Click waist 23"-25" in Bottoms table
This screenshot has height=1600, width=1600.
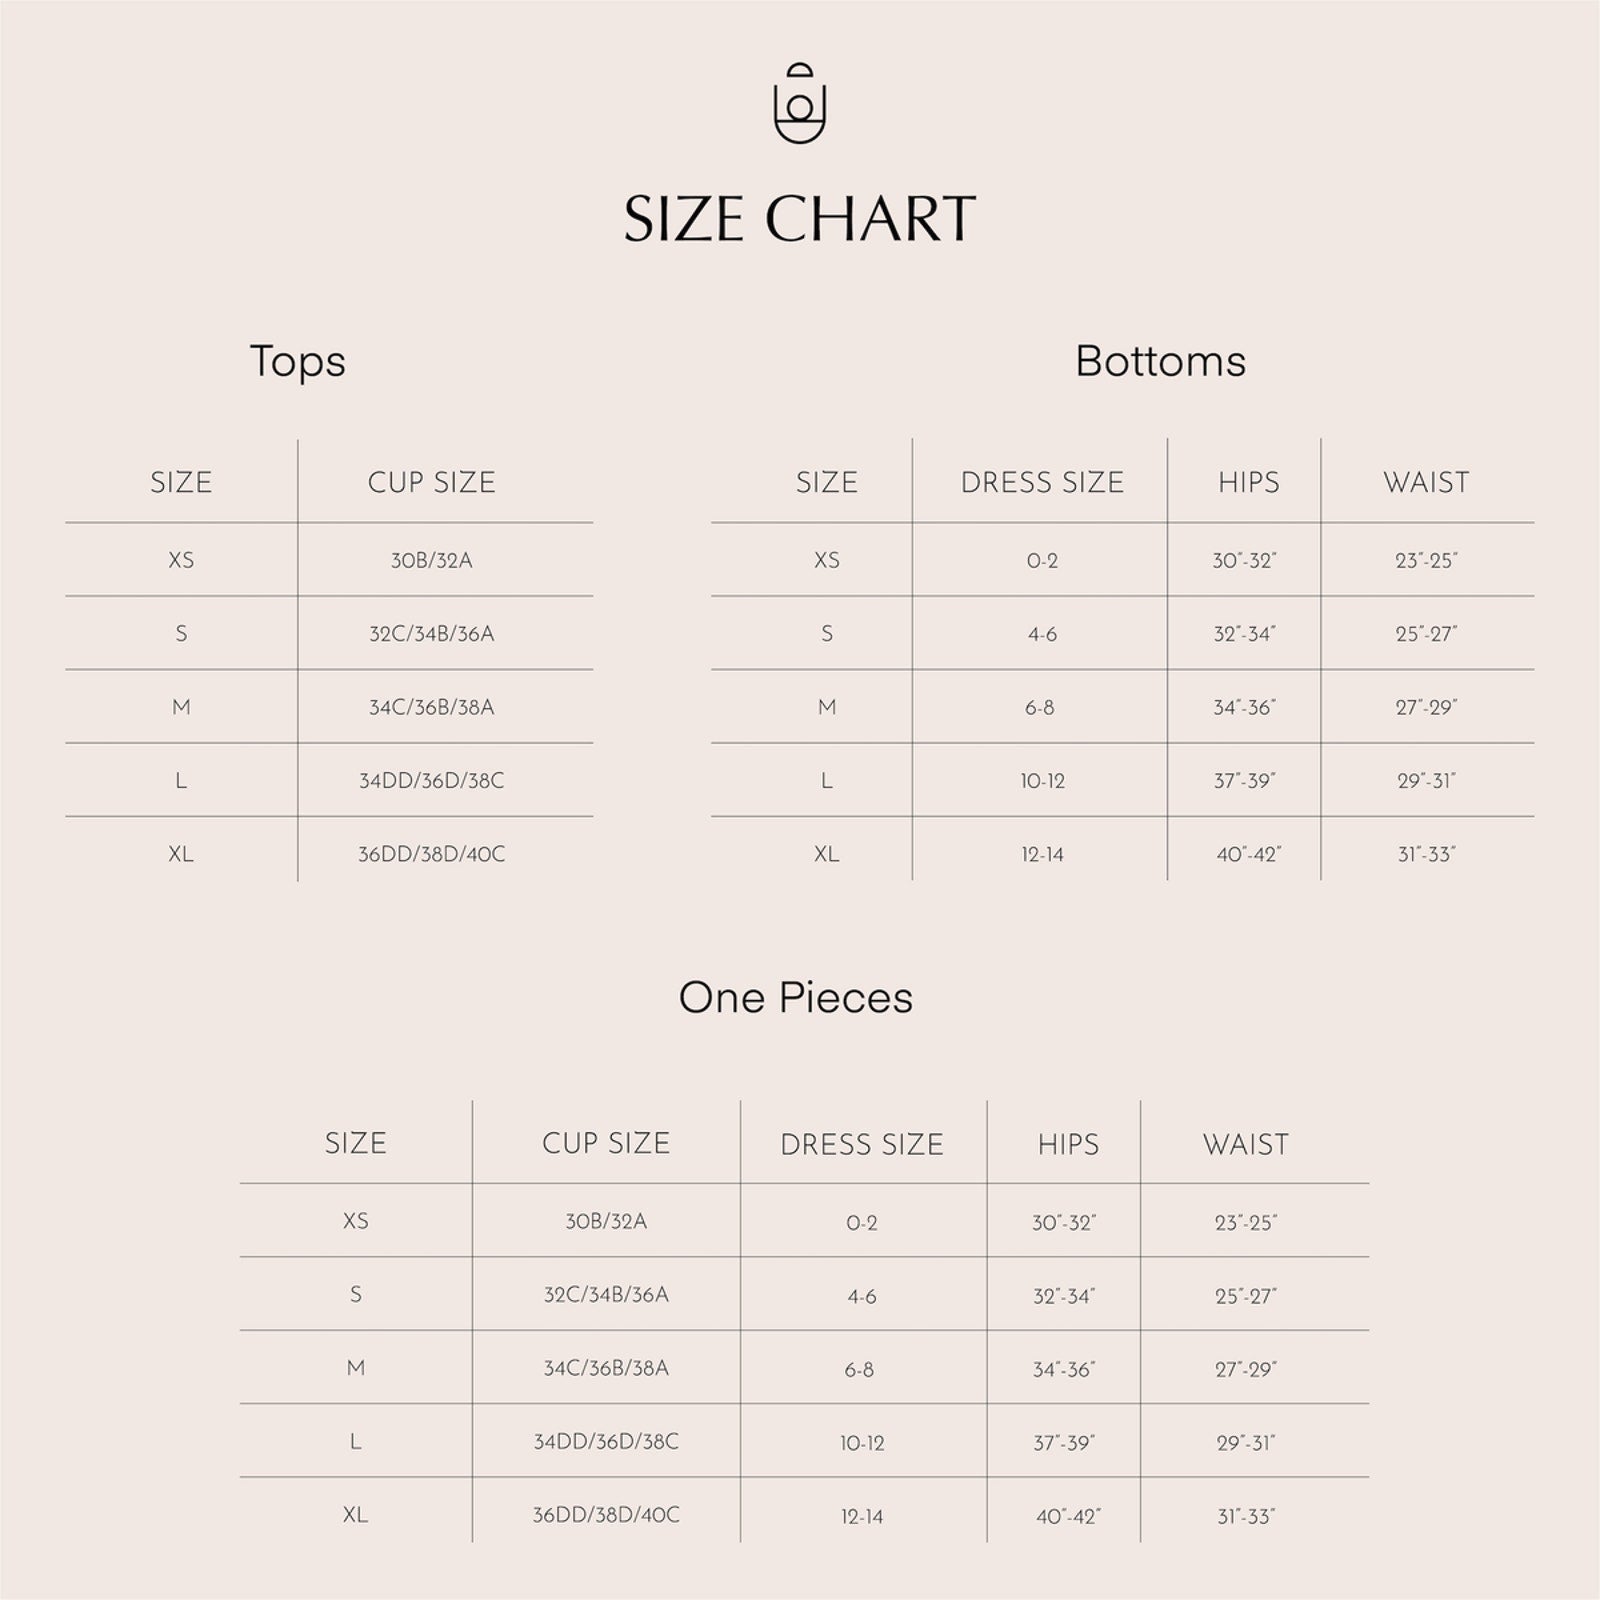tap(1426, 560)
